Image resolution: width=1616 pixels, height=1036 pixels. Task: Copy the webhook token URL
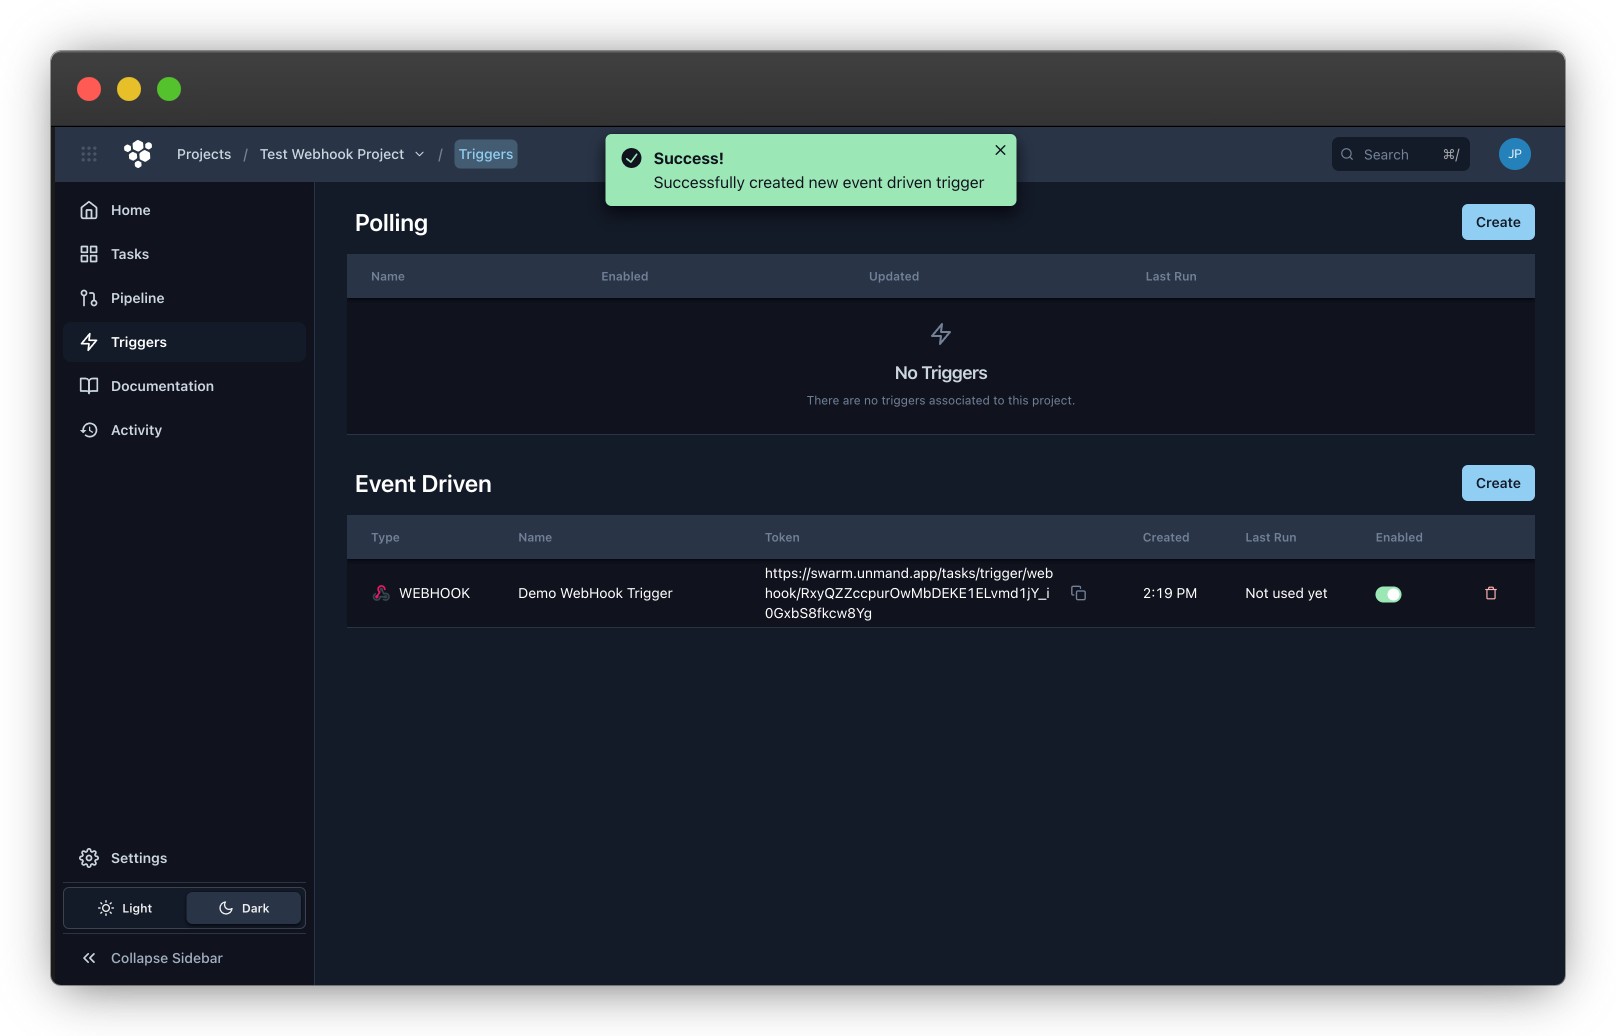(1078, 593)
